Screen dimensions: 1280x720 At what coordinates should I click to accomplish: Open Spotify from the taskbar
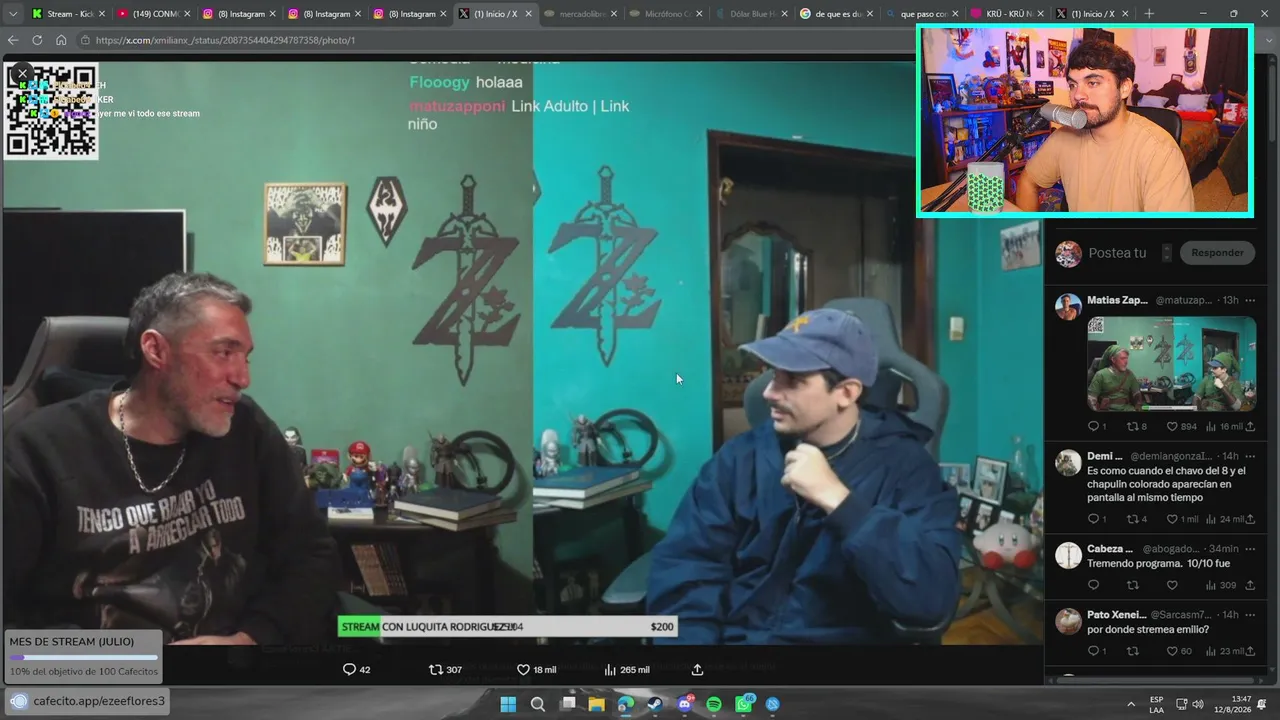pos(714,704)
